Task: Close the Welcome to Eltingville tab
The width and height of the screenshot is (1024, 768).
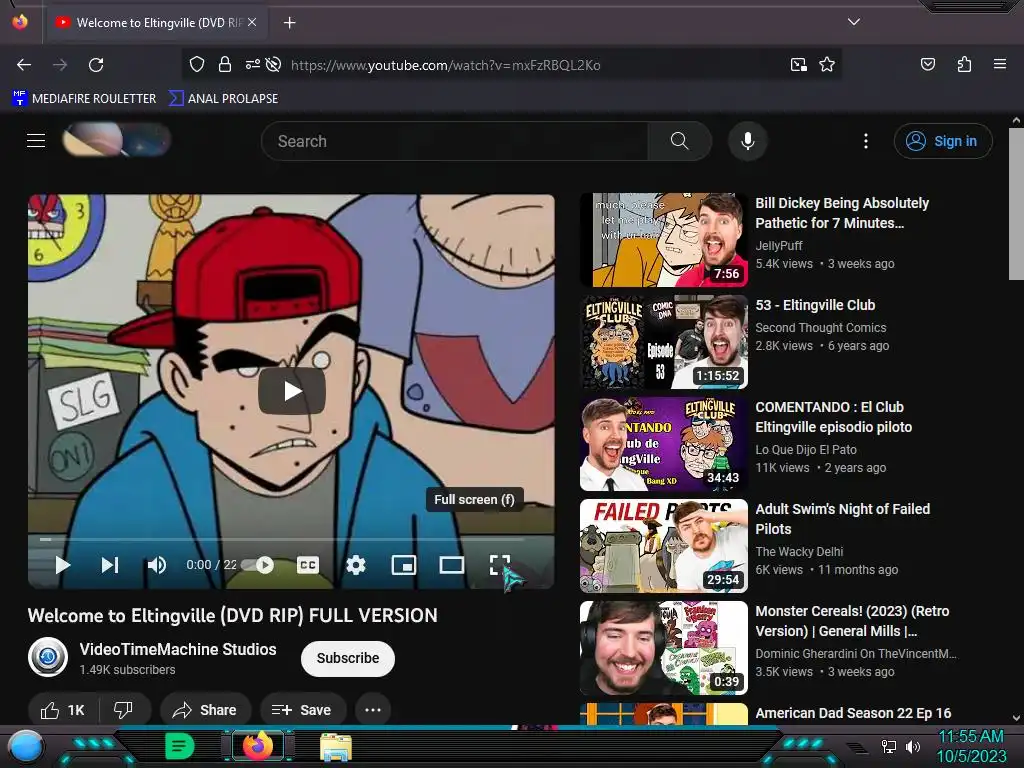Action: click(x=252, y=22)
